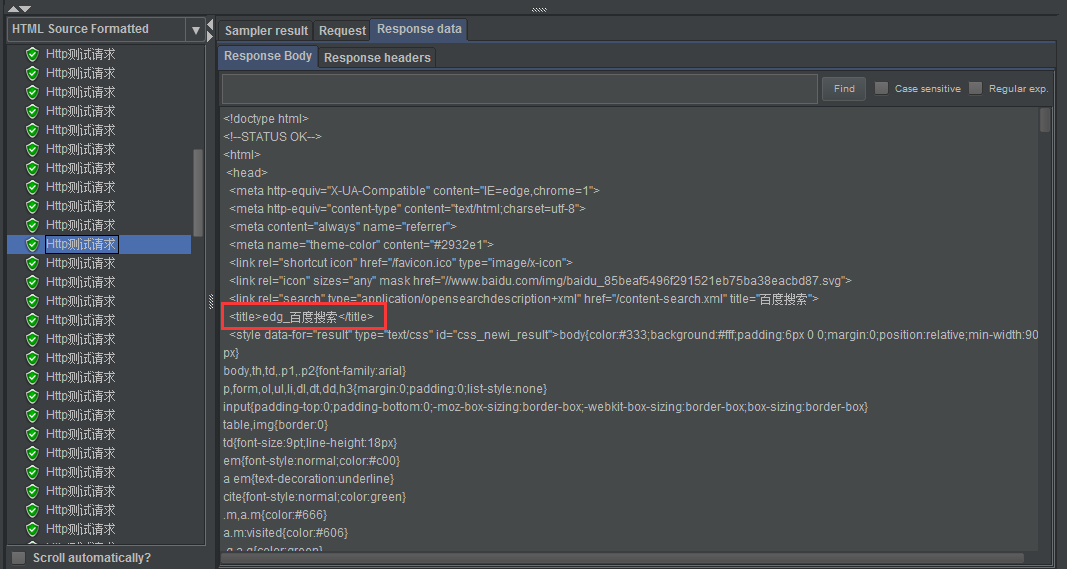This screenshot has width=1067, height=569.
Task: Click the X-UA-Compatible meta line
Action: click(414, 191)
